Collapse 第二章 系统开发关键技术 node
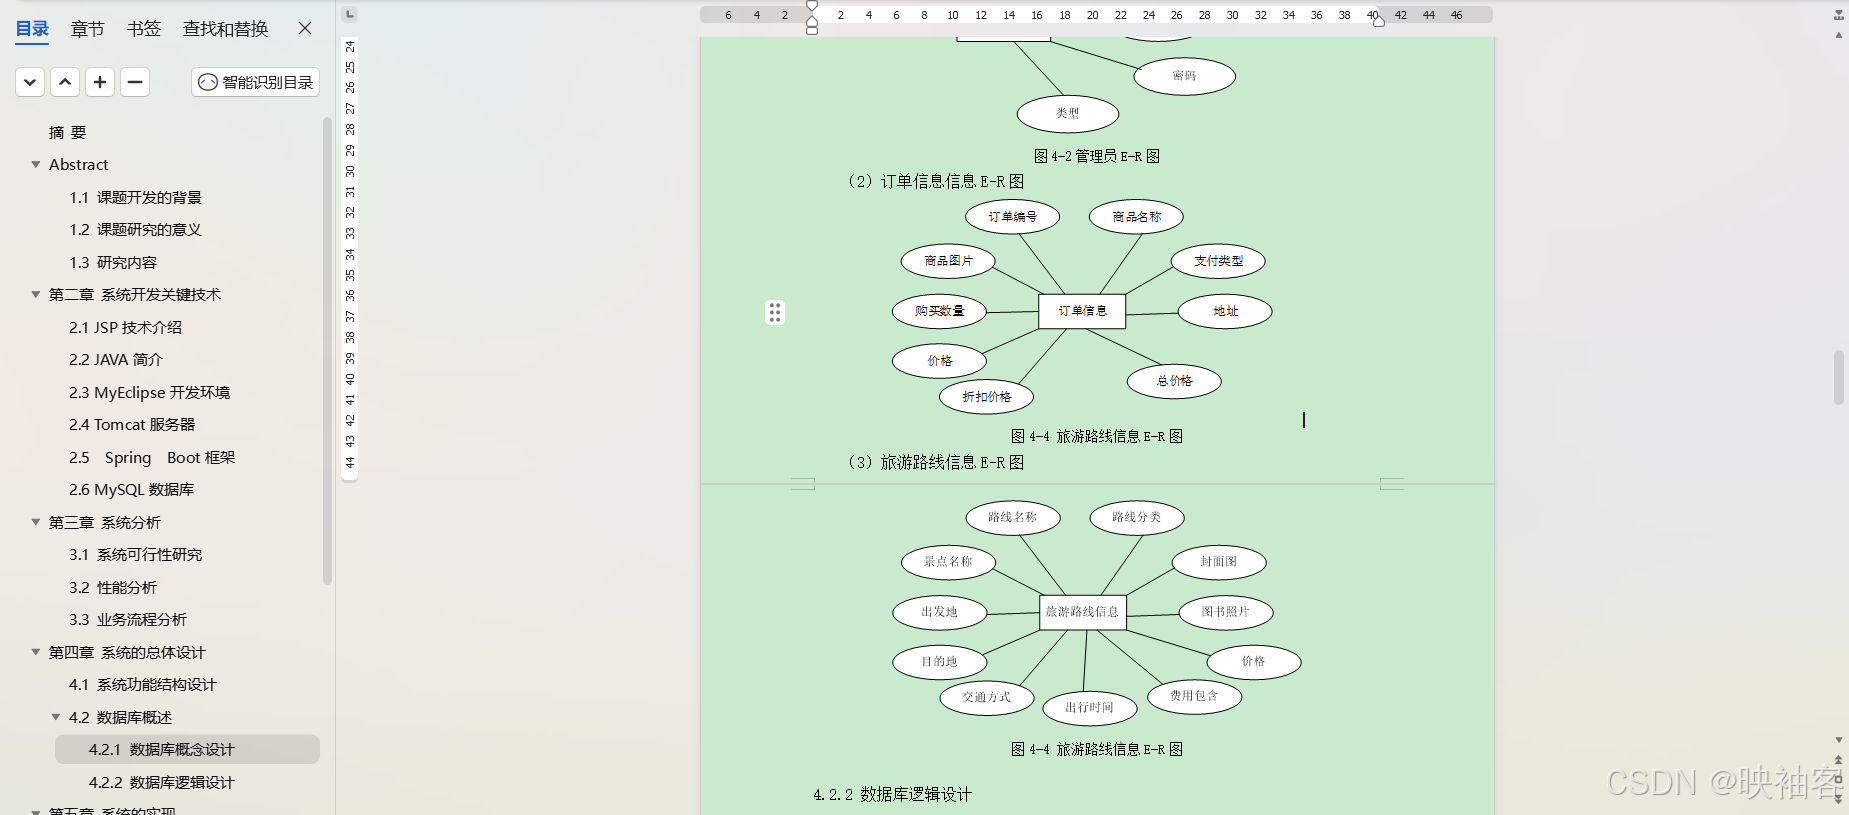This screenshot has height=815, width=1849. pyautogui.click(x=36, y=294)
